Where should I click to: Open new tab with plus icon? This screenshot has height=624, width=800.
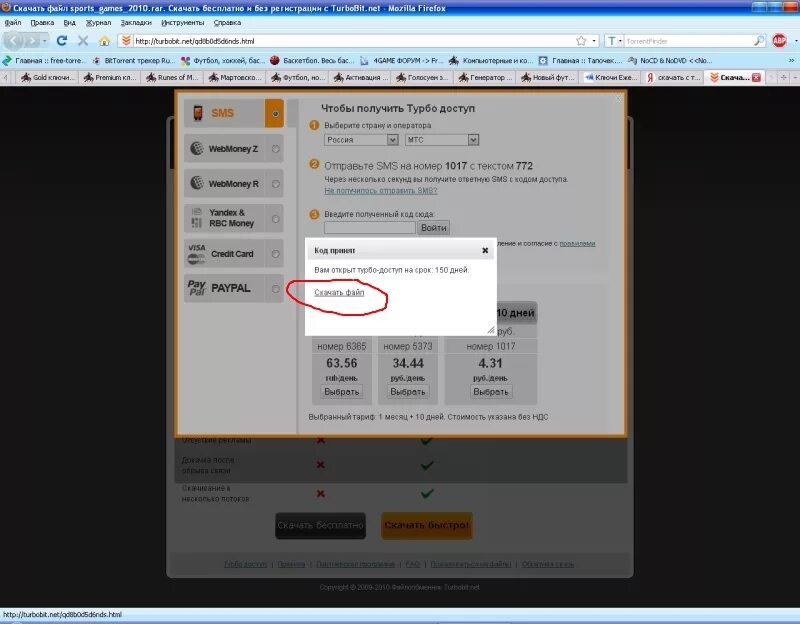(x=784, y=78)
